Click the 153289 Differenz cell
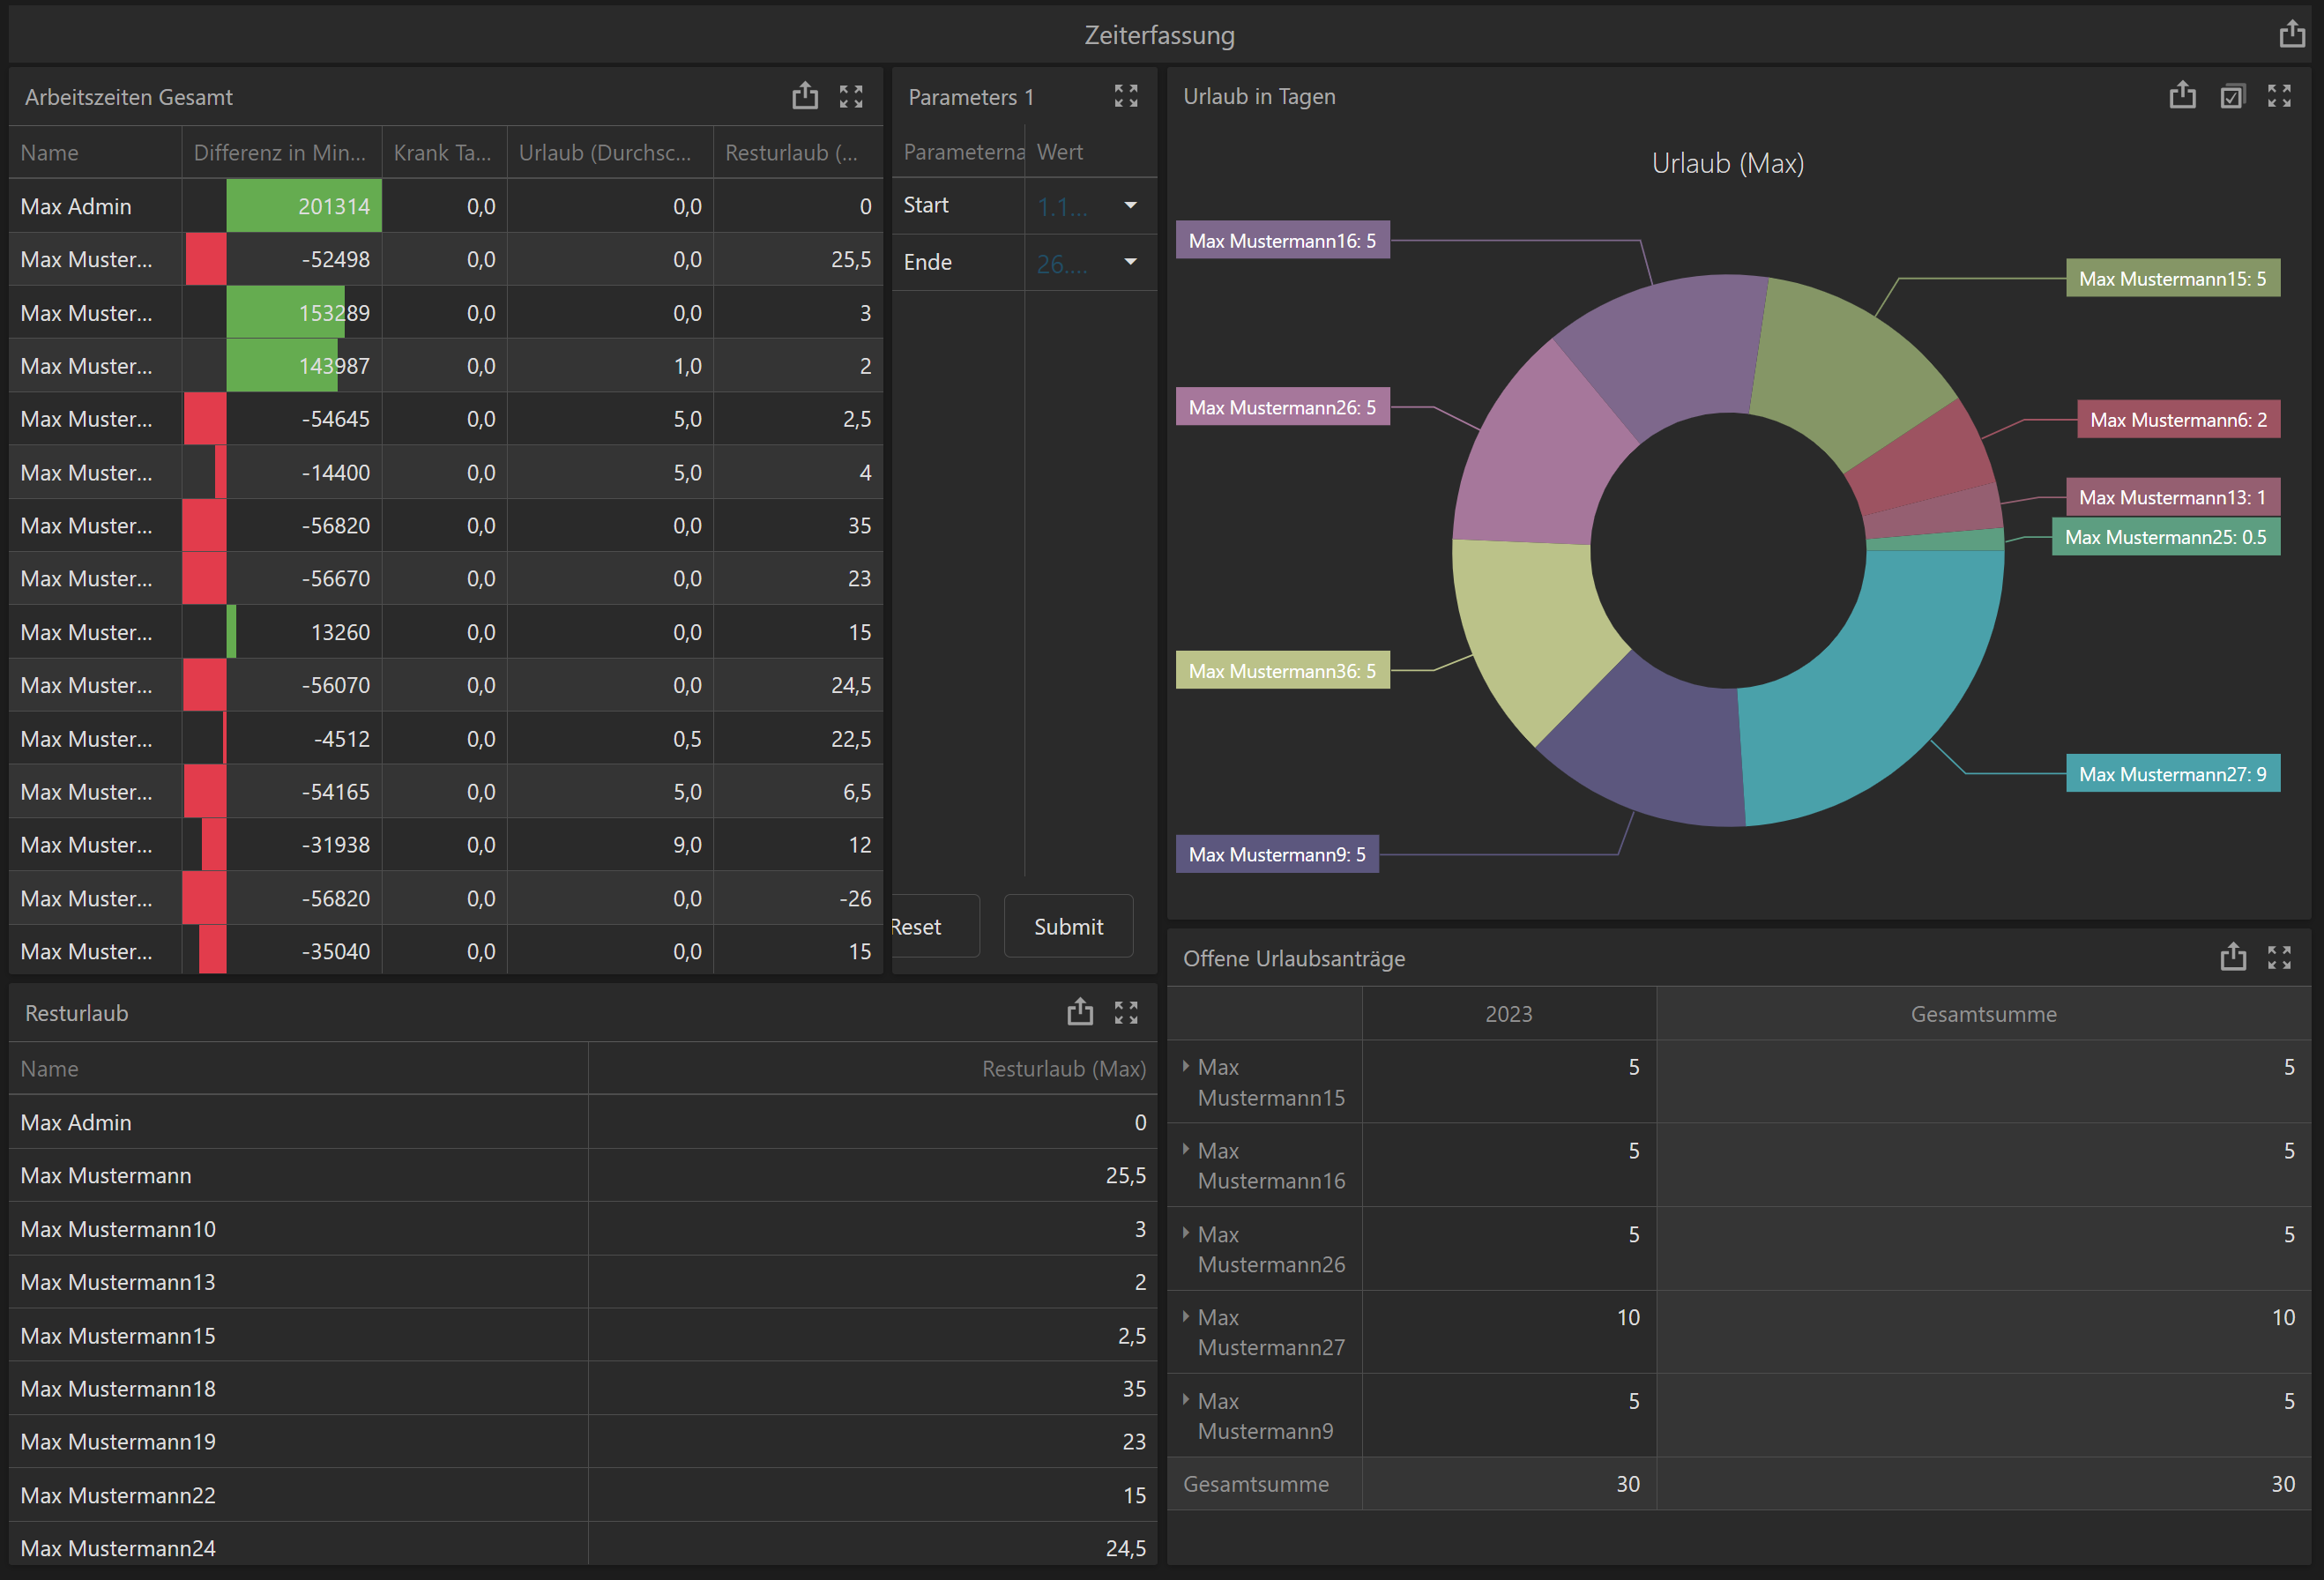 tap(282, 313)
